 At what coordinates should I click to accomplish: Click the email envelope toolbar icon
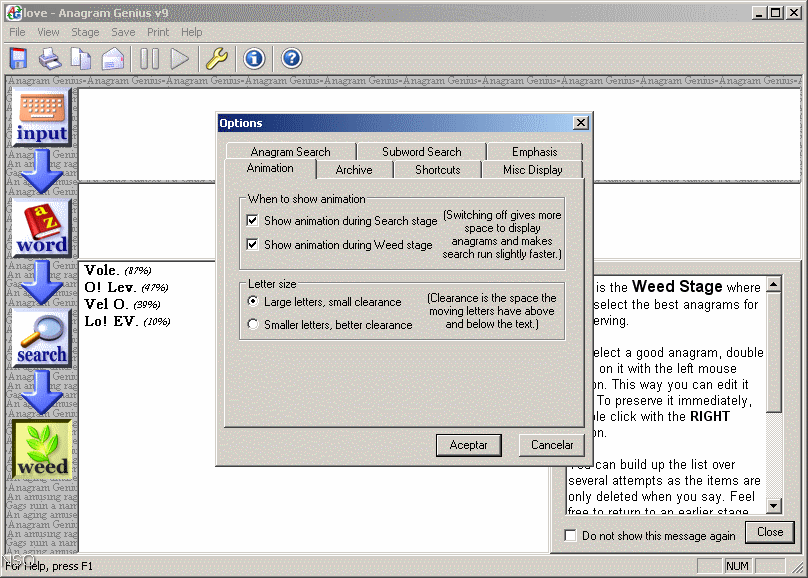click(112, 59)
